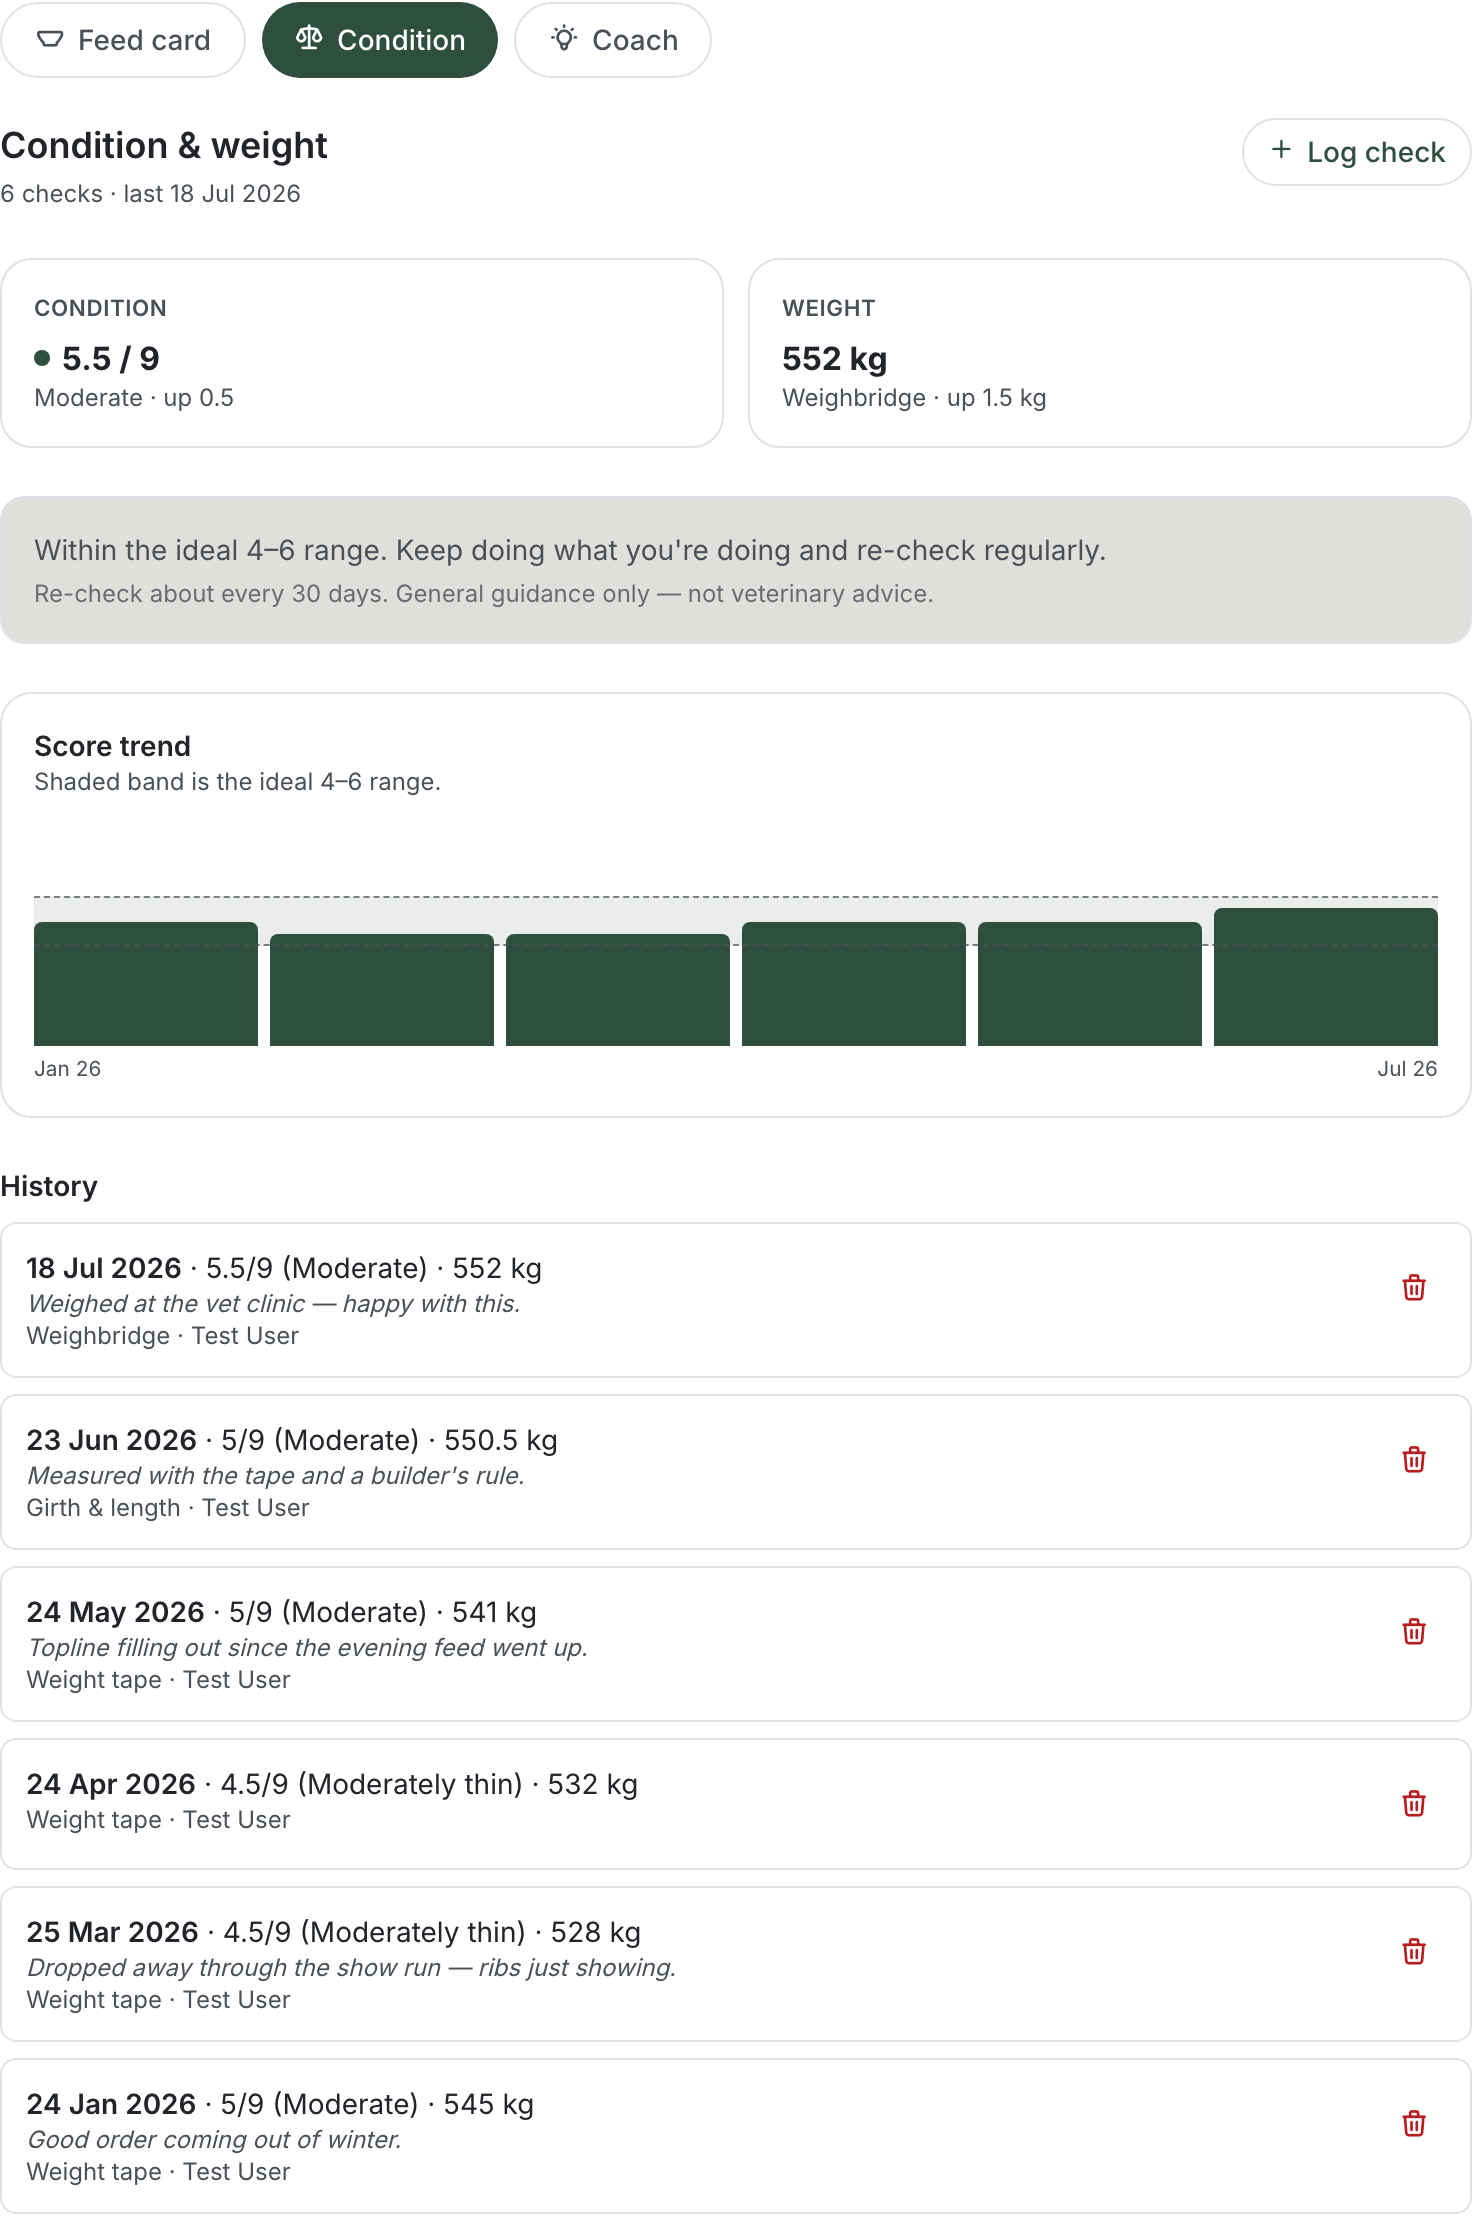1472x2216 pixels.
Task: Click the '6 checks · last 18 Jul 2026' subtitle
Action: point(150,194)
